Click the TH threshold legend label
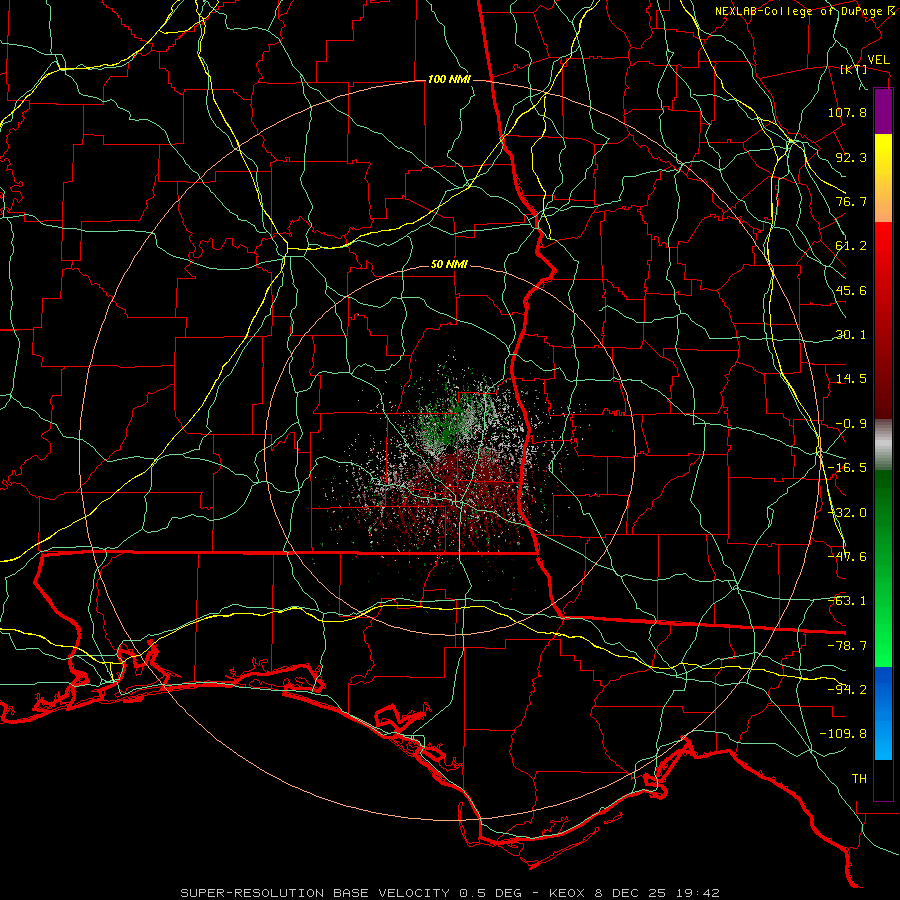This screenshot has width=900, height=900. tap(859, 779)
